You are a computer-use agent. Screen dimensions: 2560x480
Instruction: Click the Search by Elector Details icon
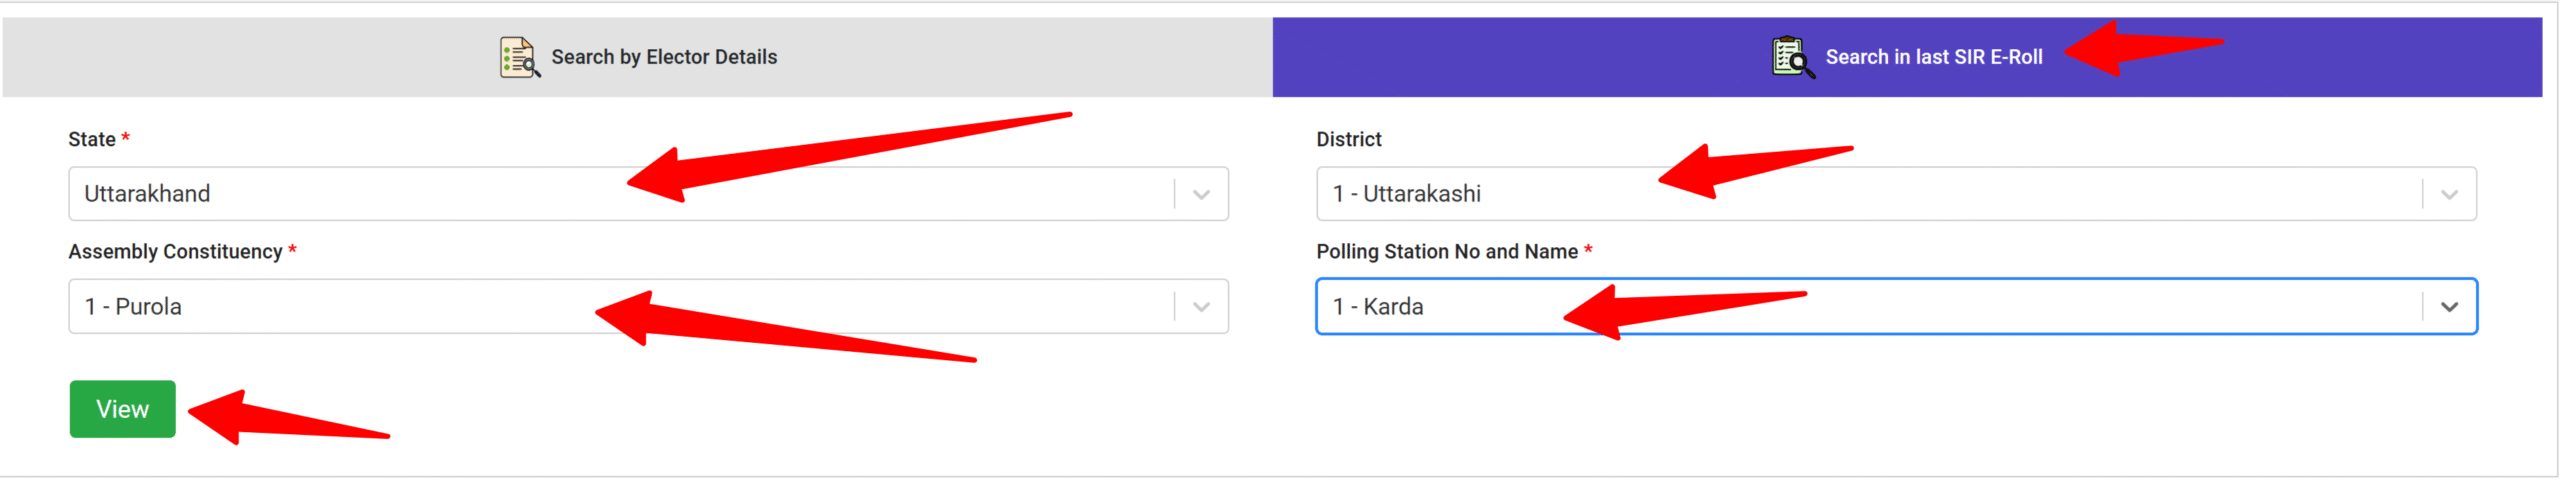click(519, 57)
